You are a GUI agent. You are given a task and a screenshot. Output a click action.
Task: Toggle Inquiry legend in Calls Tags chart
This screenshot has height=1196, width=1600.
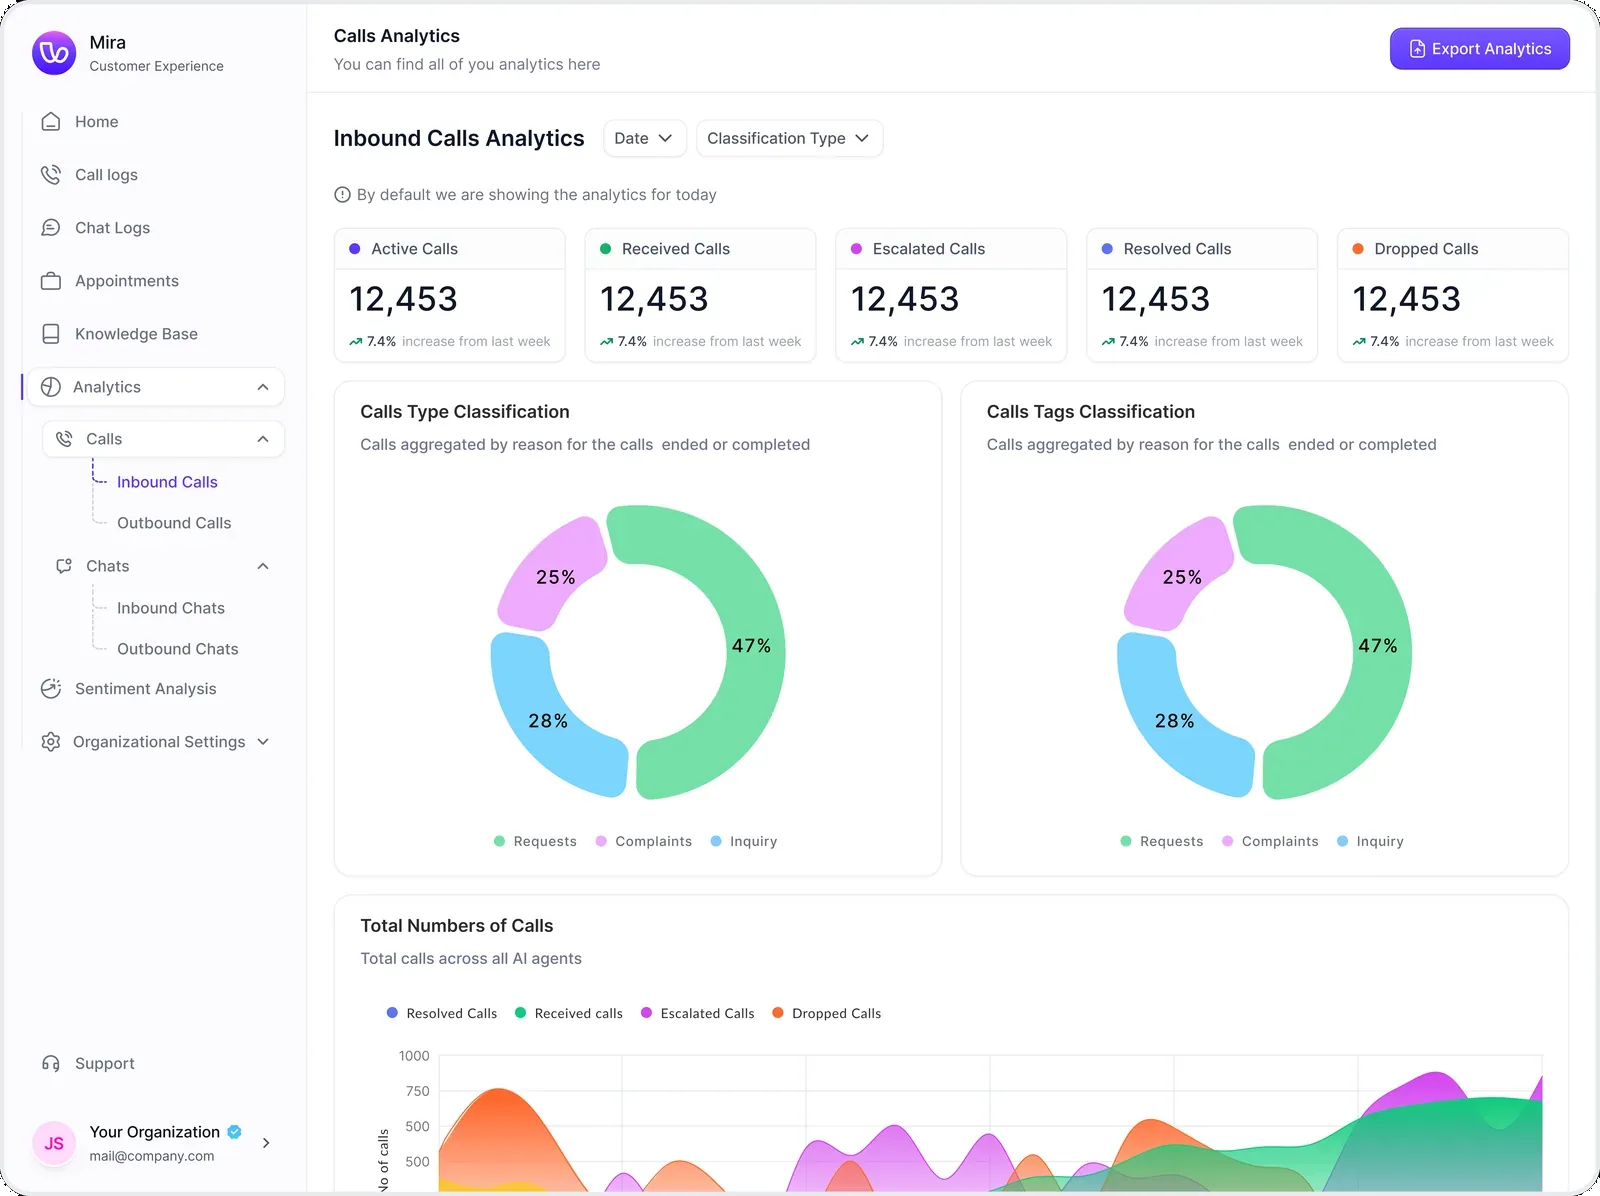tap(1370, 842)
